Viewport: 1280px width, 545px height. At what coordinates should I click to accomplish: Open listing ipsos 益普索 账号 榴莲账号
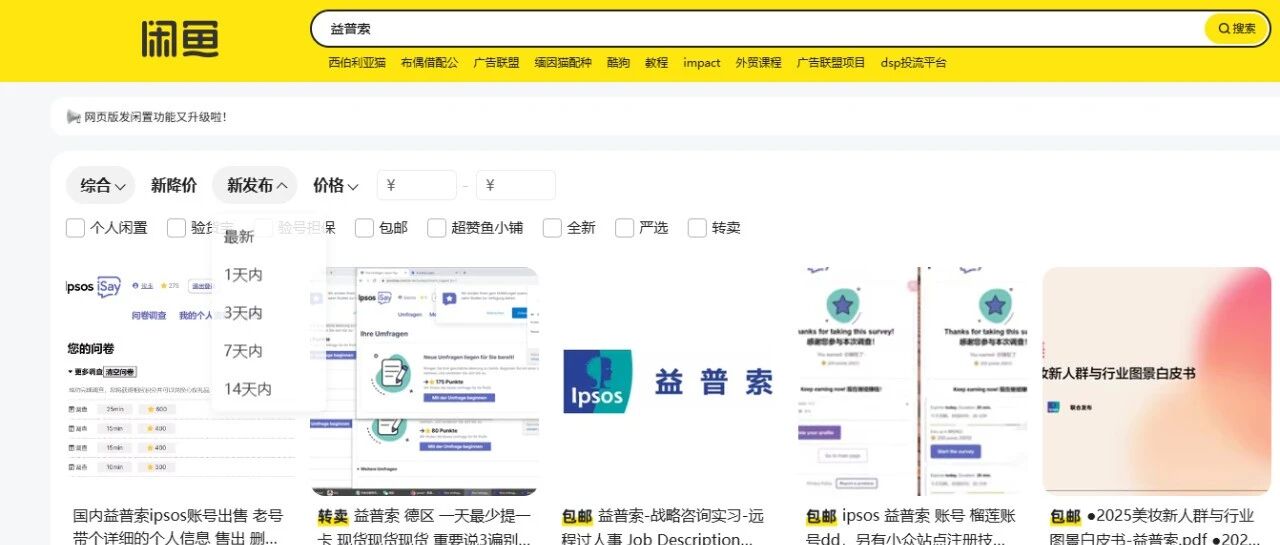tap(912, 527)
